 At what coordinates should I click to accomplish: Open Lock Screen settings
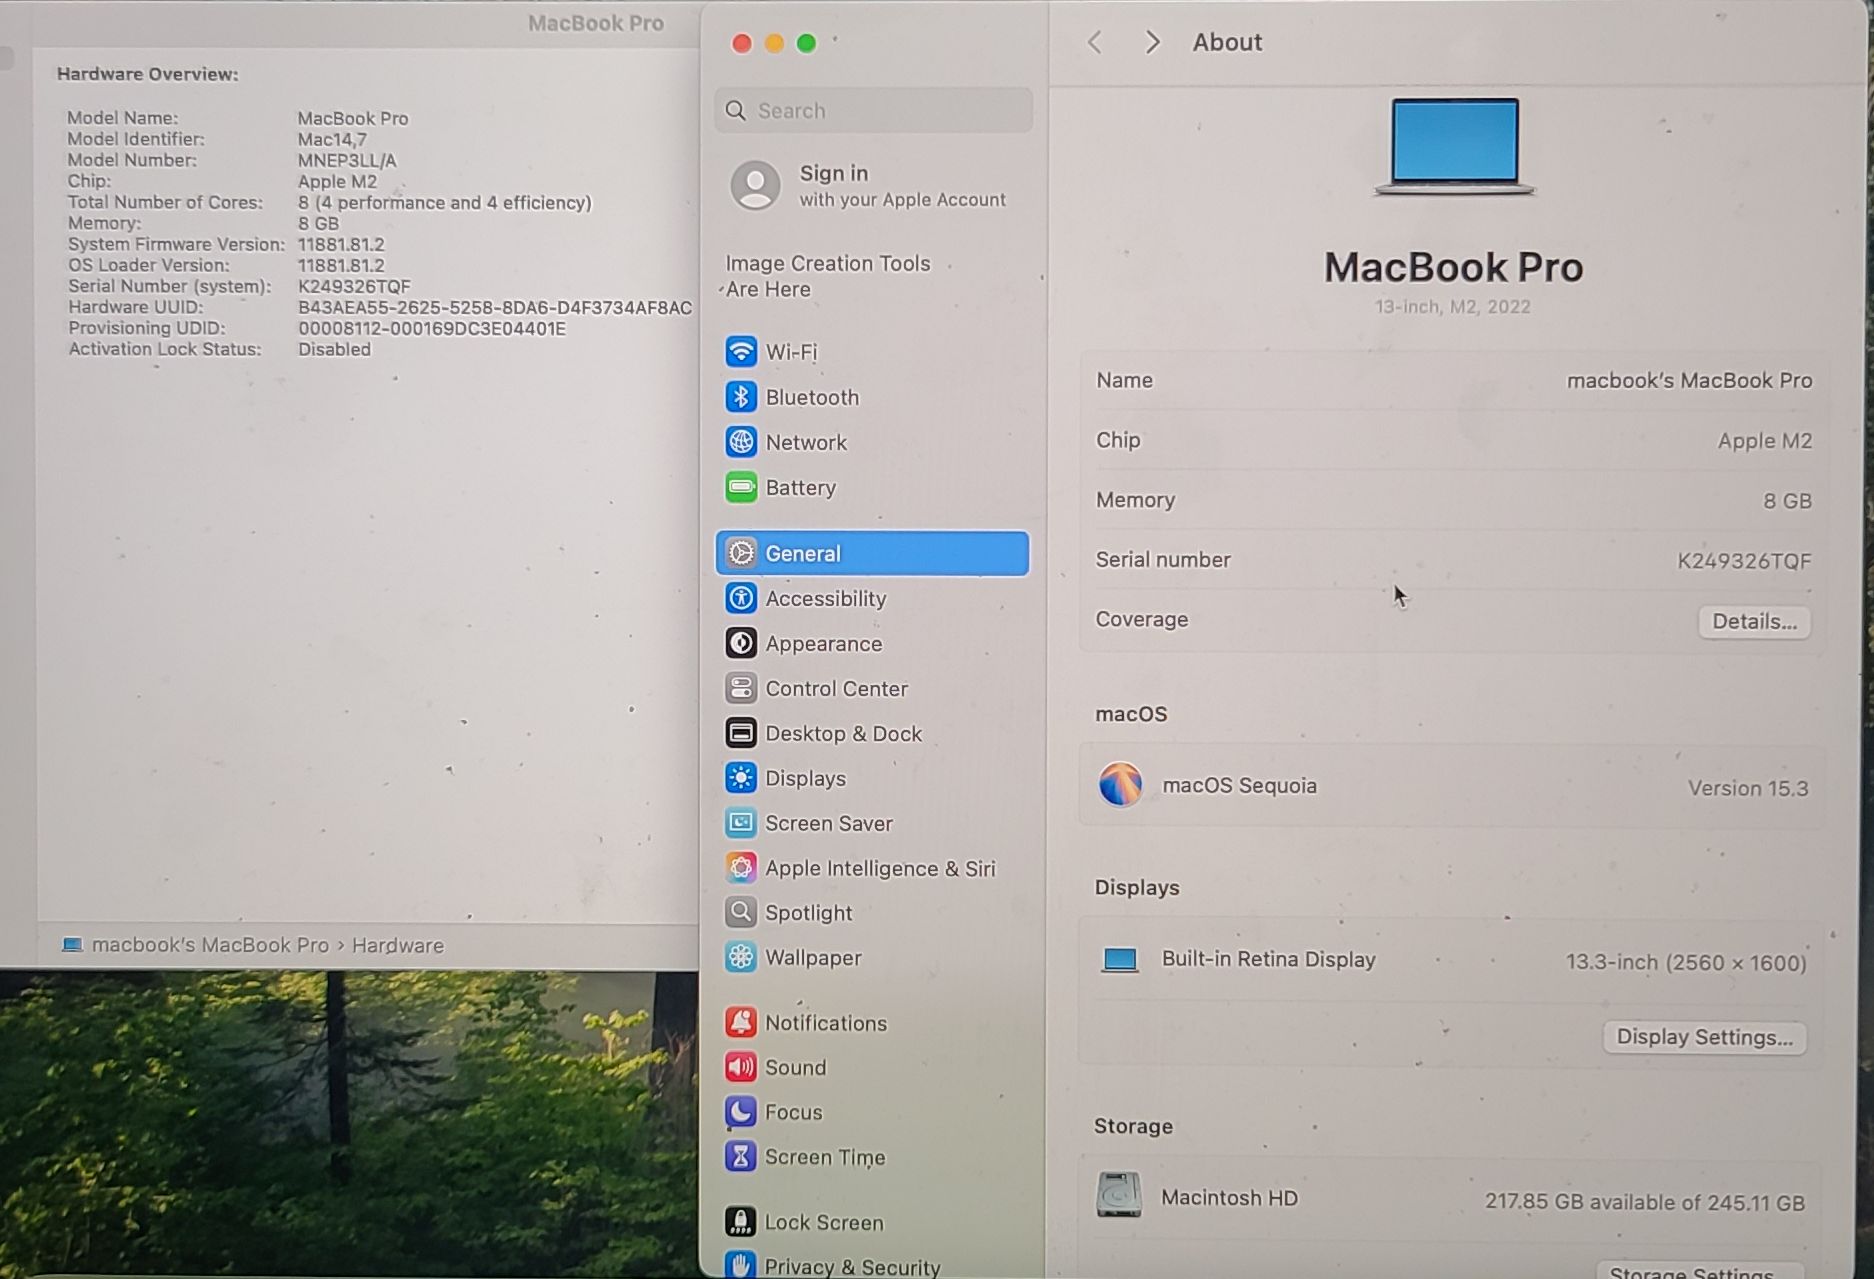point(823,1222)
